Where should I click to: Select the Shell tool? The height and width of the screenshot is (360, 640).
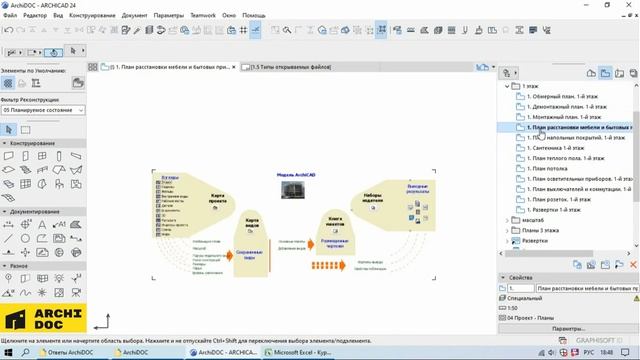[76, 170]
